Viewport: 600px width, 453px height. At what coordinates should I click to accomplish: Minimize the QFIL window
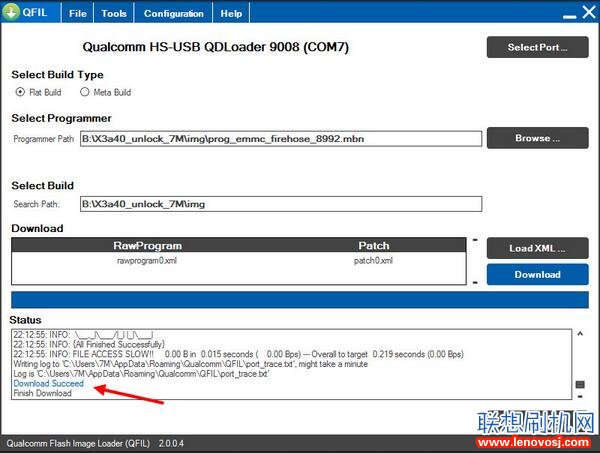[x=569, y=16]
